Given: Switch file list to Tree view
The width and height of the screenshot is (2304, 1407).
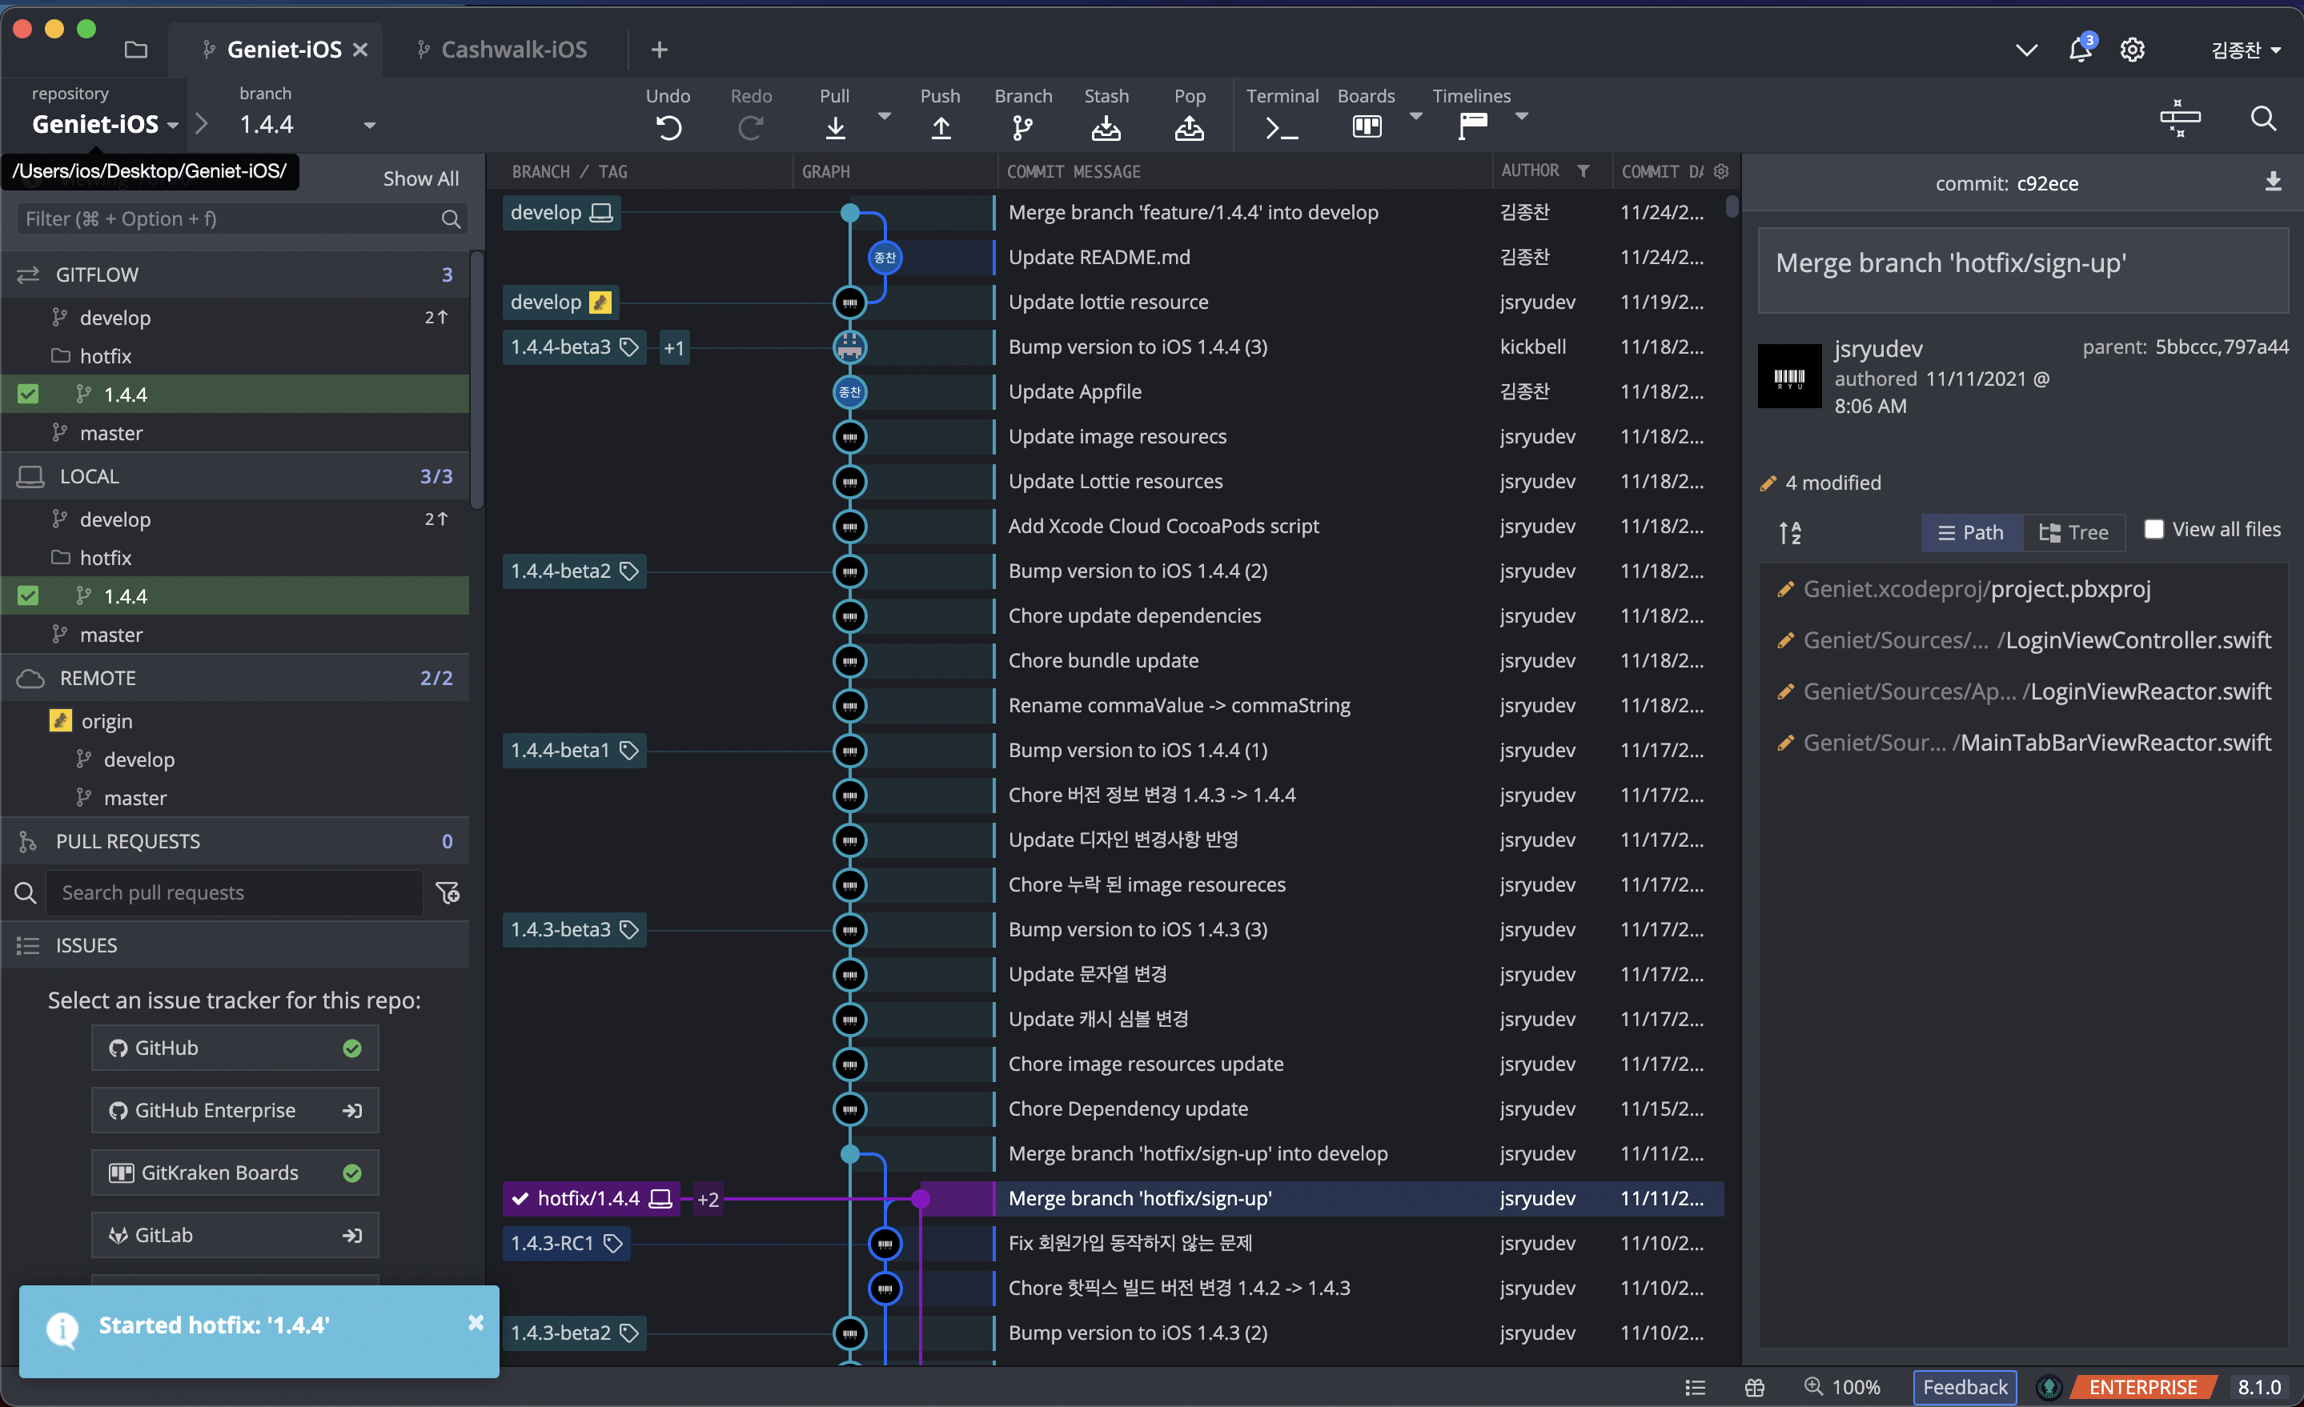Looking at the screenshot, I should click(x=2074, y=532).
